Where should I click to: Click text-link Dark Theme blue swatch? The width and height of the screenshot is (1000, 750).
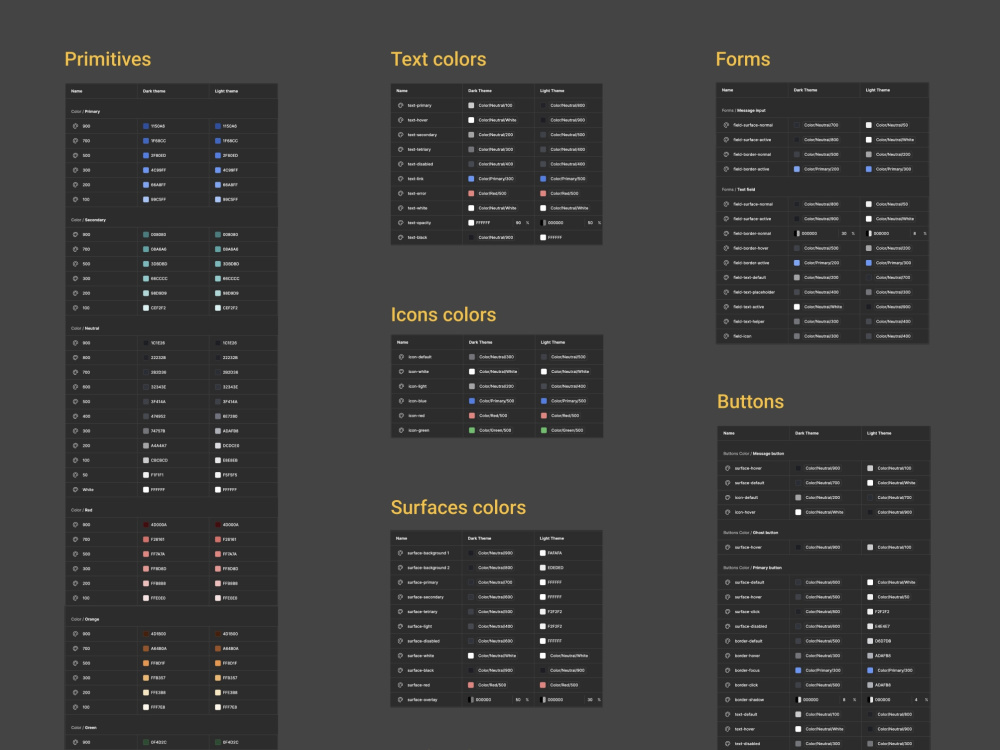tap(471, 179)
